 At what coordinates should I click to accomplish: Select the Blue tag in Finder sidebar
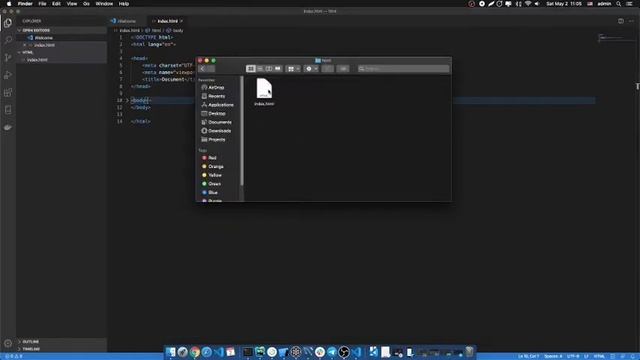pyautogui.click(x=213, y=192)
